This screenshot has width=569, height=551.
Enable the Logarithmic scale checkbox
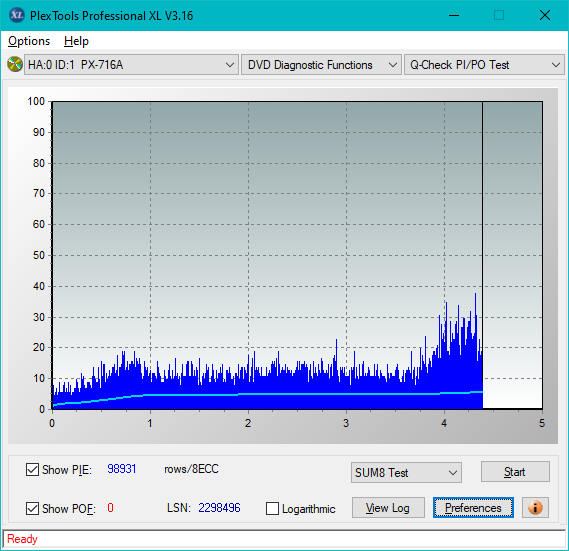272,508
